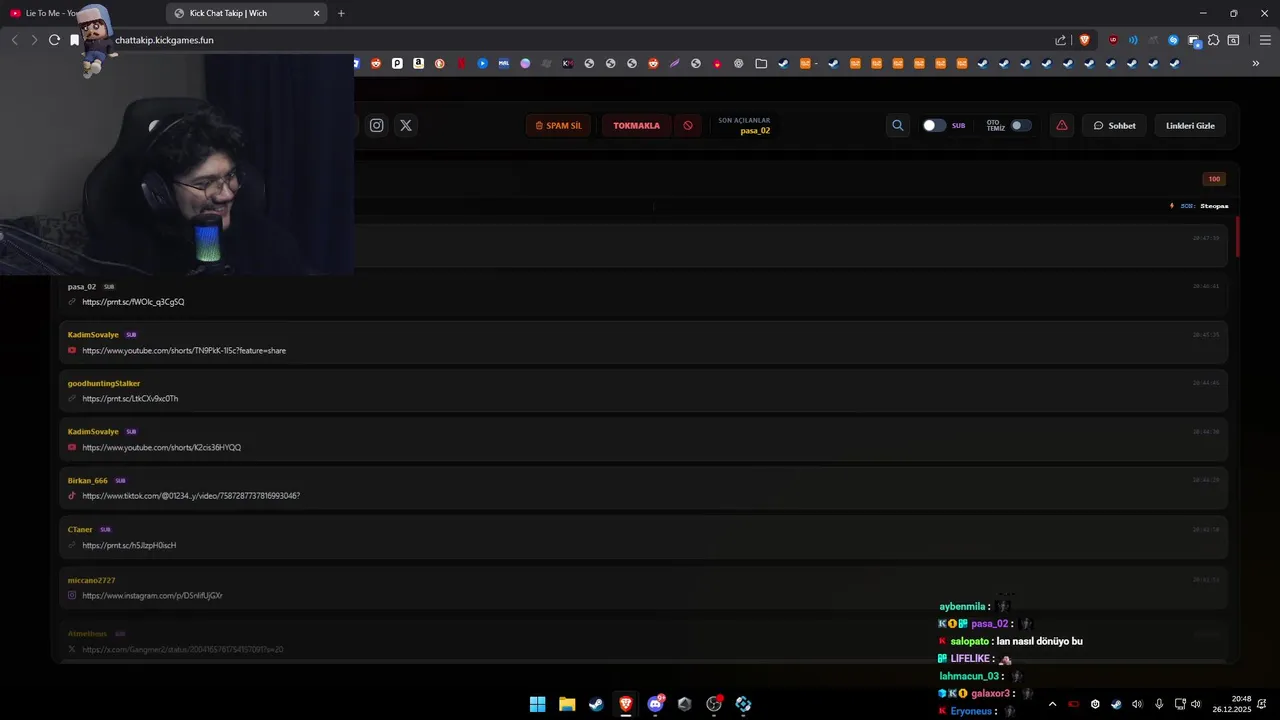
Task: Open the Instagram icon in the chat toolbar
Action: point(377,126)
